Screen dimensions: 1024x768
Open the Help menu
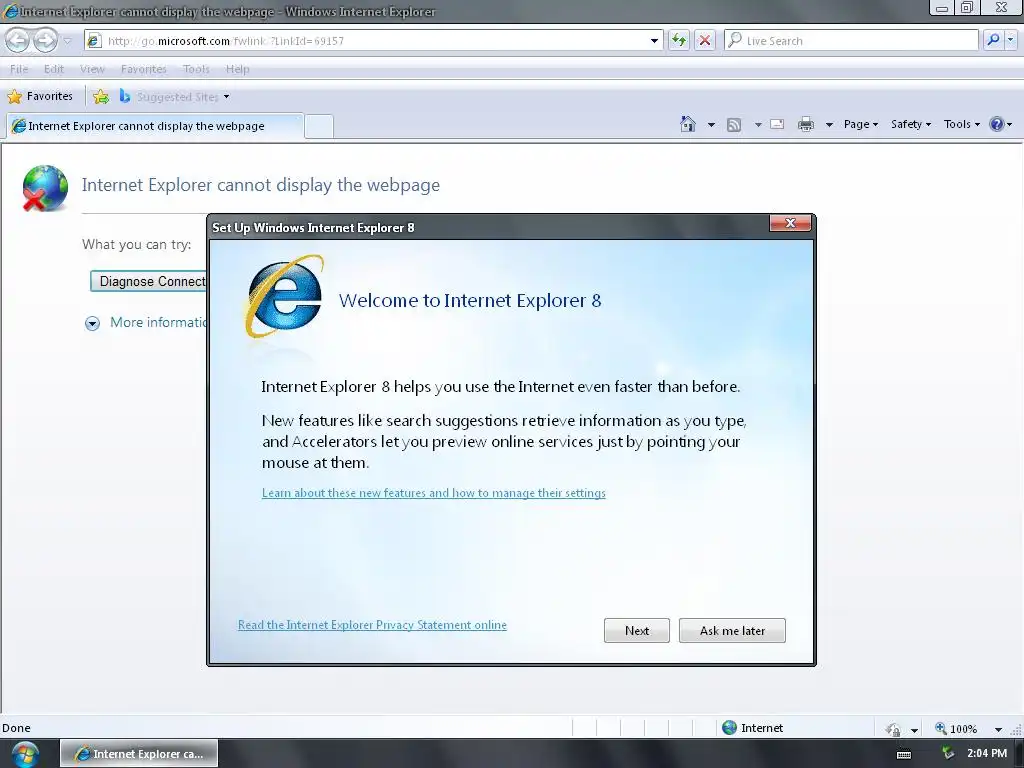coord(238,69)
